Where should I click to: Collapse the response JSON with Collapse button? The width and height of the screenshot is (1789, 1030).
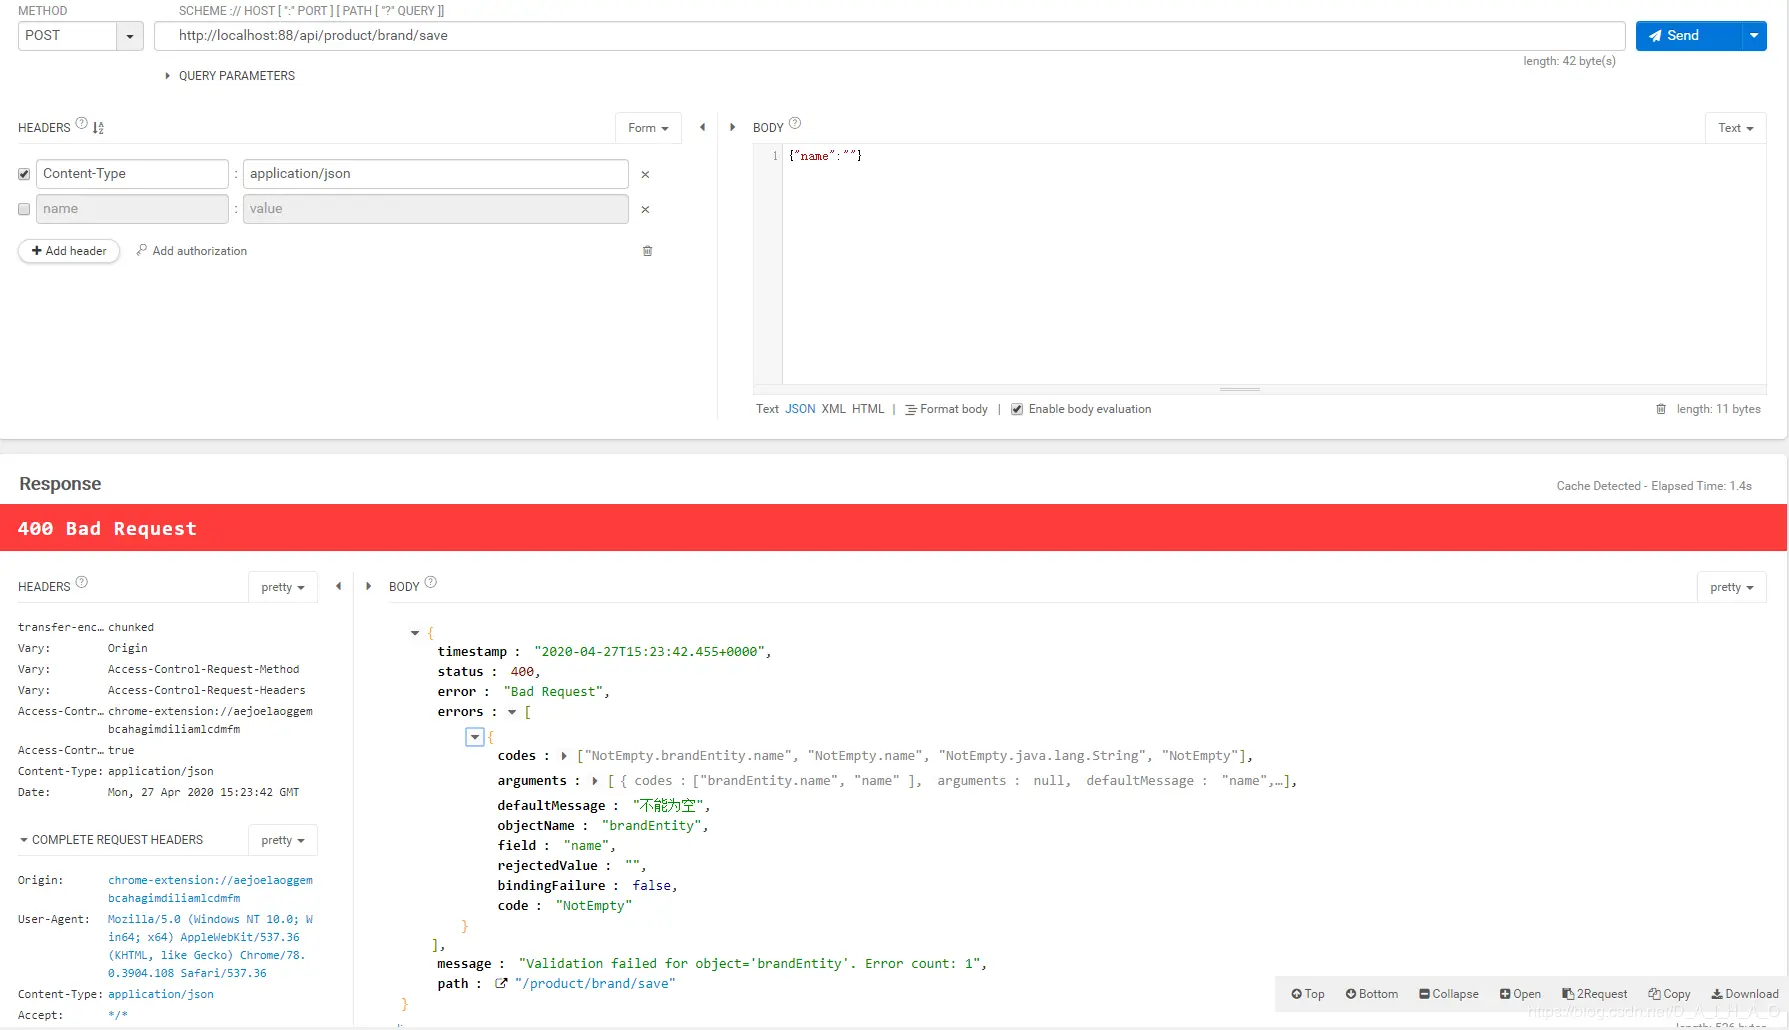click(x=1449, y=994)
